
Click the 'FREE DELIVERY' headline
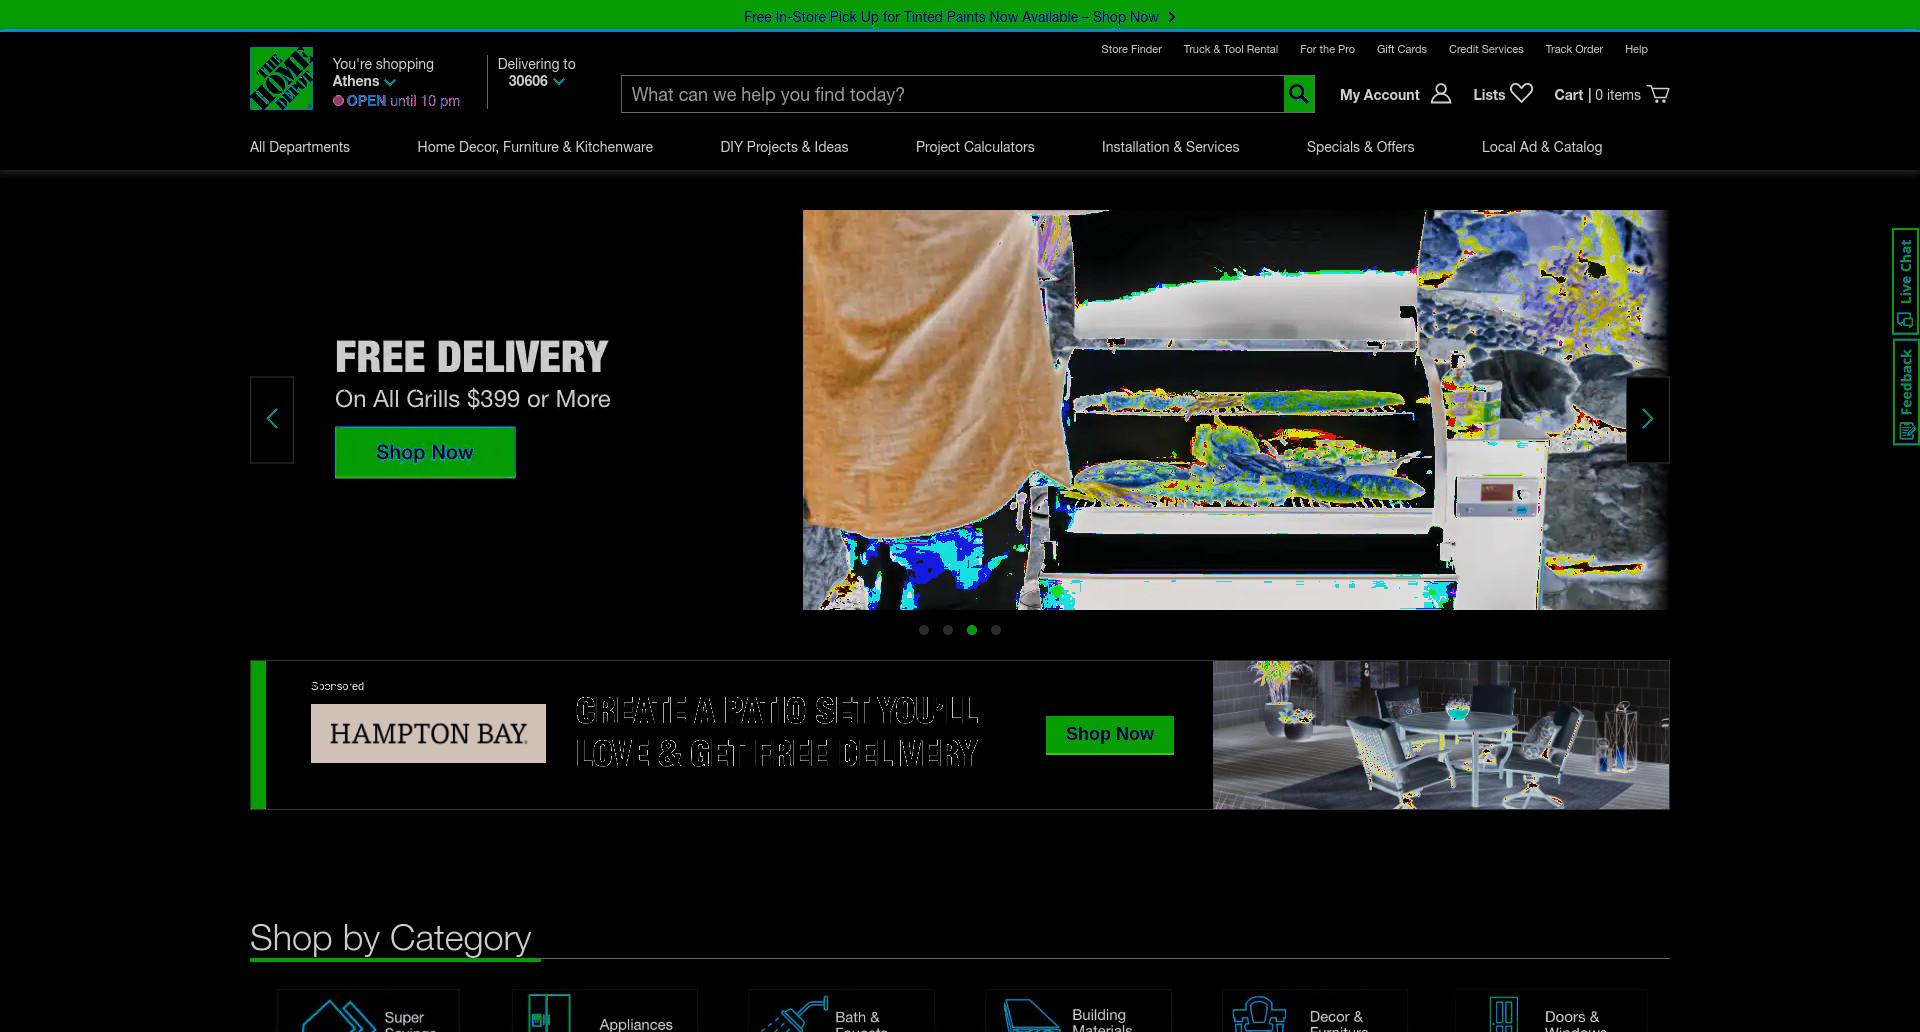tap(471, 357)
